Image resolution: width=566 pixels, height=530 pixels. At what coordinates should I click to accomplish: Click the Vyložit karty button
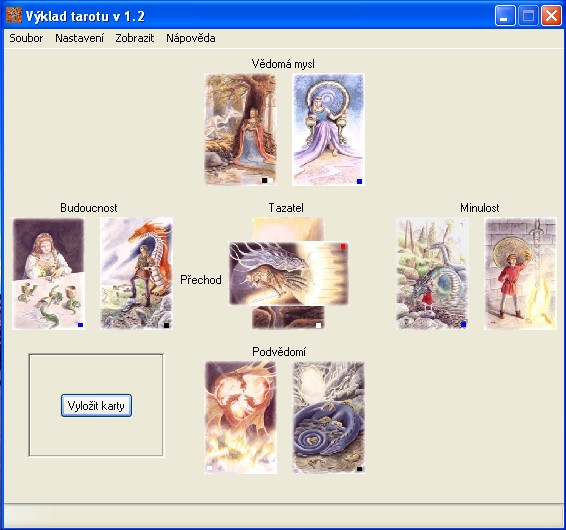point(96,405)
